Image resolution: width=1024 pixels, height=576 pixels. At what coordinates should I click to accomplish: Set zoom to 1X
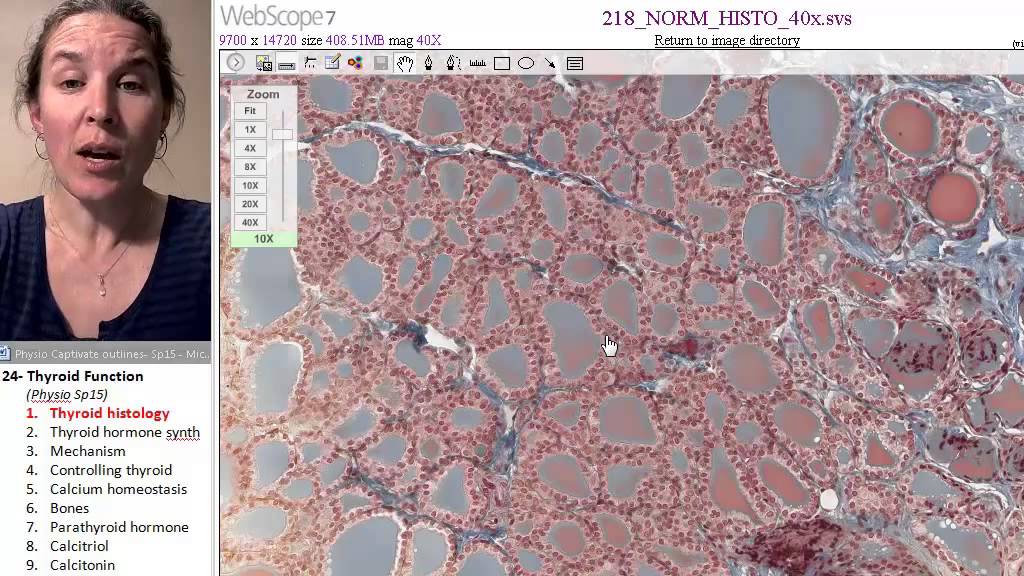tap(250, 129)
